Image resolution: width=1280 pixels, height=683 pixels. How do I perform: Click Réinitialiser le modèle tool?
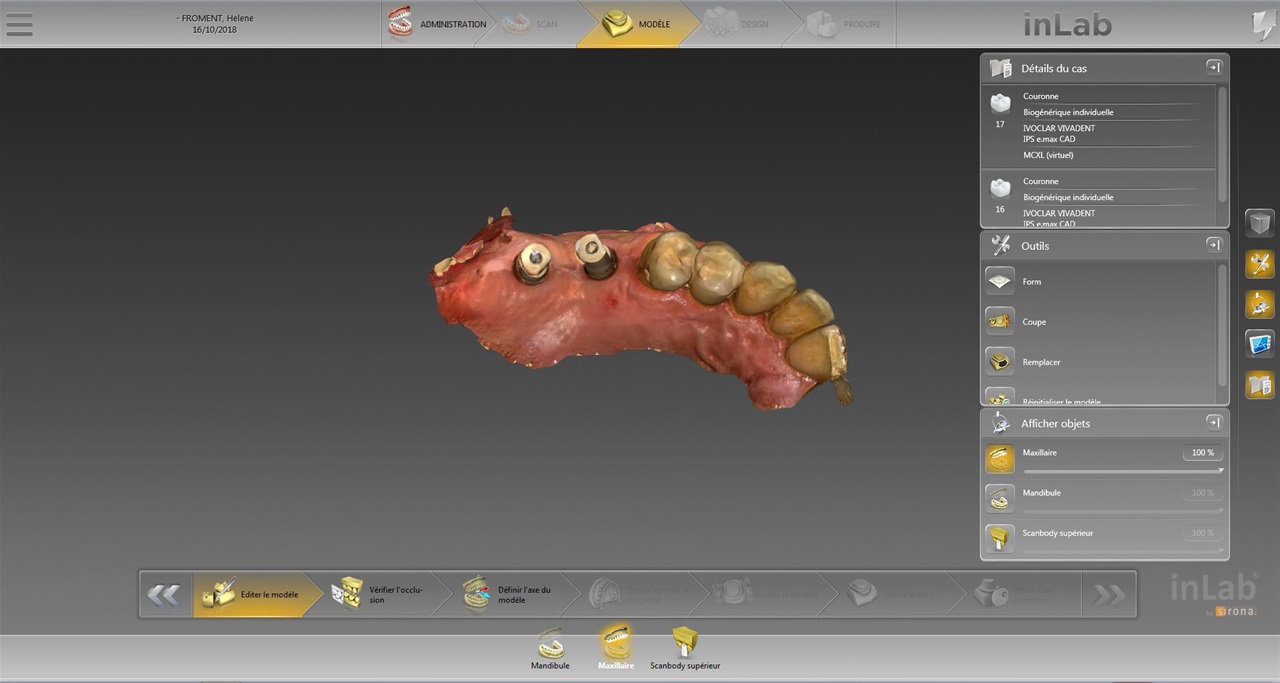pos(1000,396)
